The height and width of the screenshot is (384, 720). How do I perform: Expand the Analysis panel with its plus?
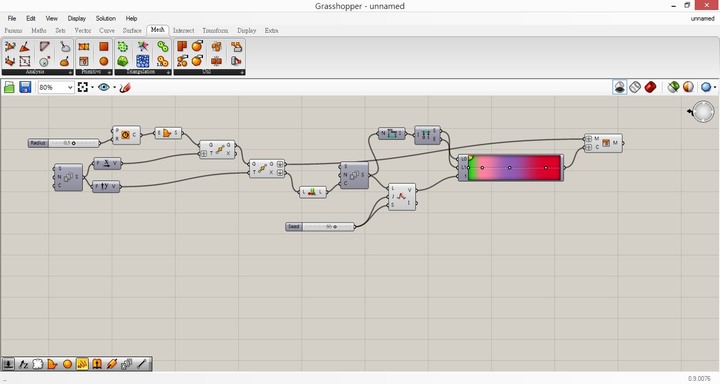click(x=70, y=73)
